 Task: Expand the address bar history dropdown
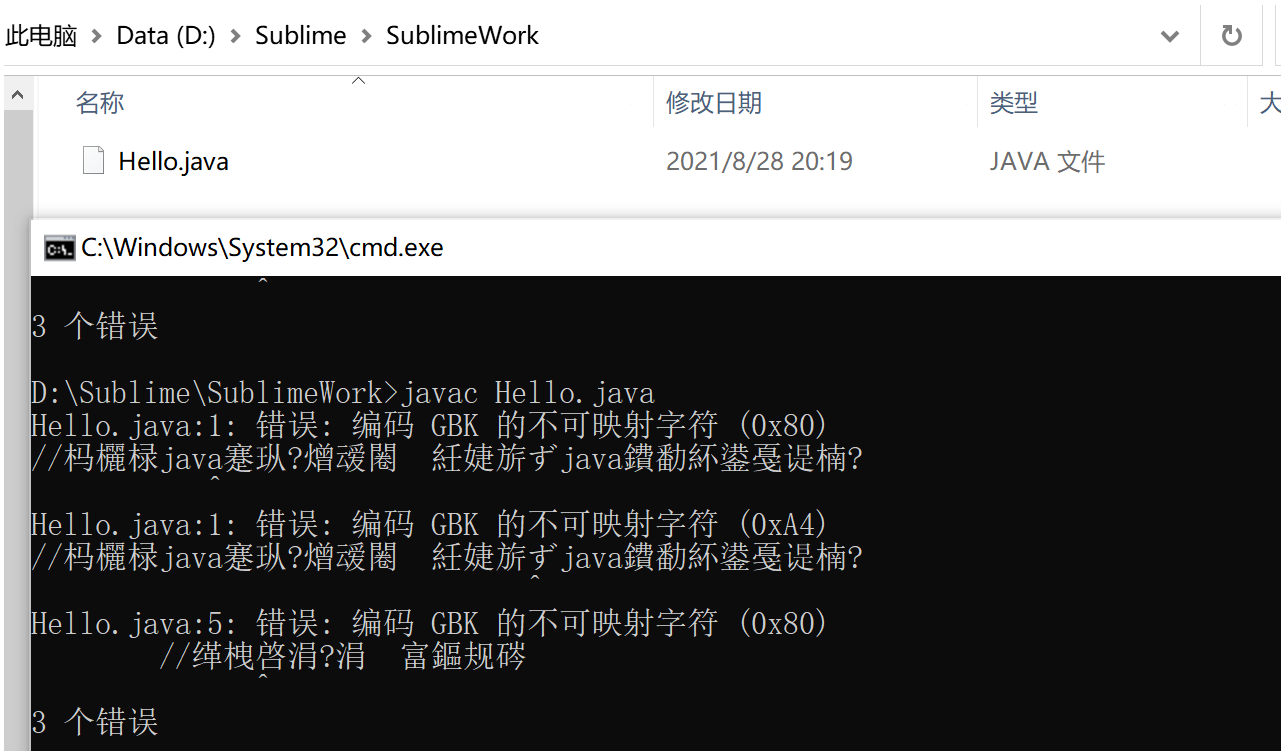[x=1169, y=37]
